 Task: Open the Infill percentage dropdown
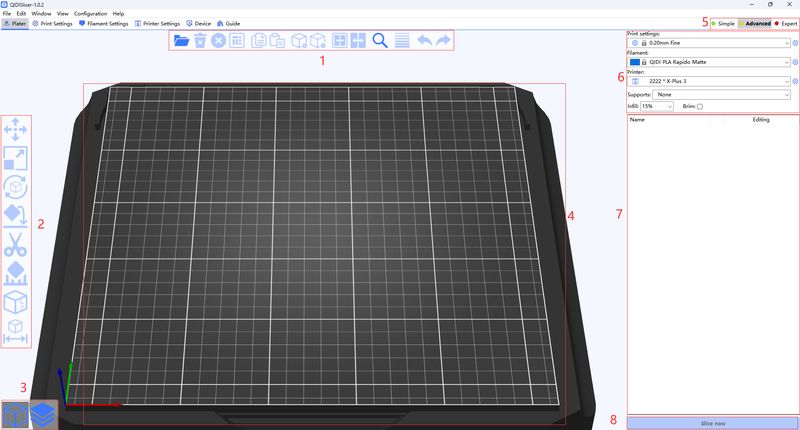(x=657, y=106)
